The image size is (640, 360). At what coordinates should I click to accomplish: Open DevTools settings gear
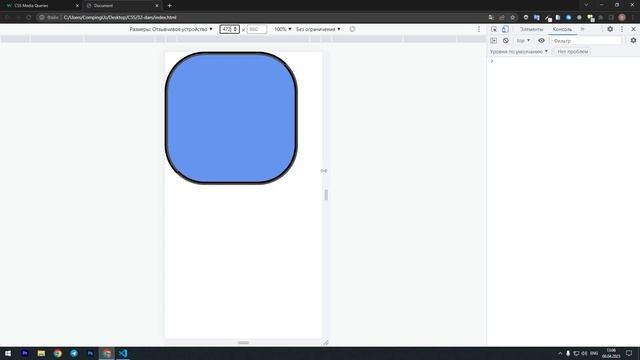click(x=610, y=29)
